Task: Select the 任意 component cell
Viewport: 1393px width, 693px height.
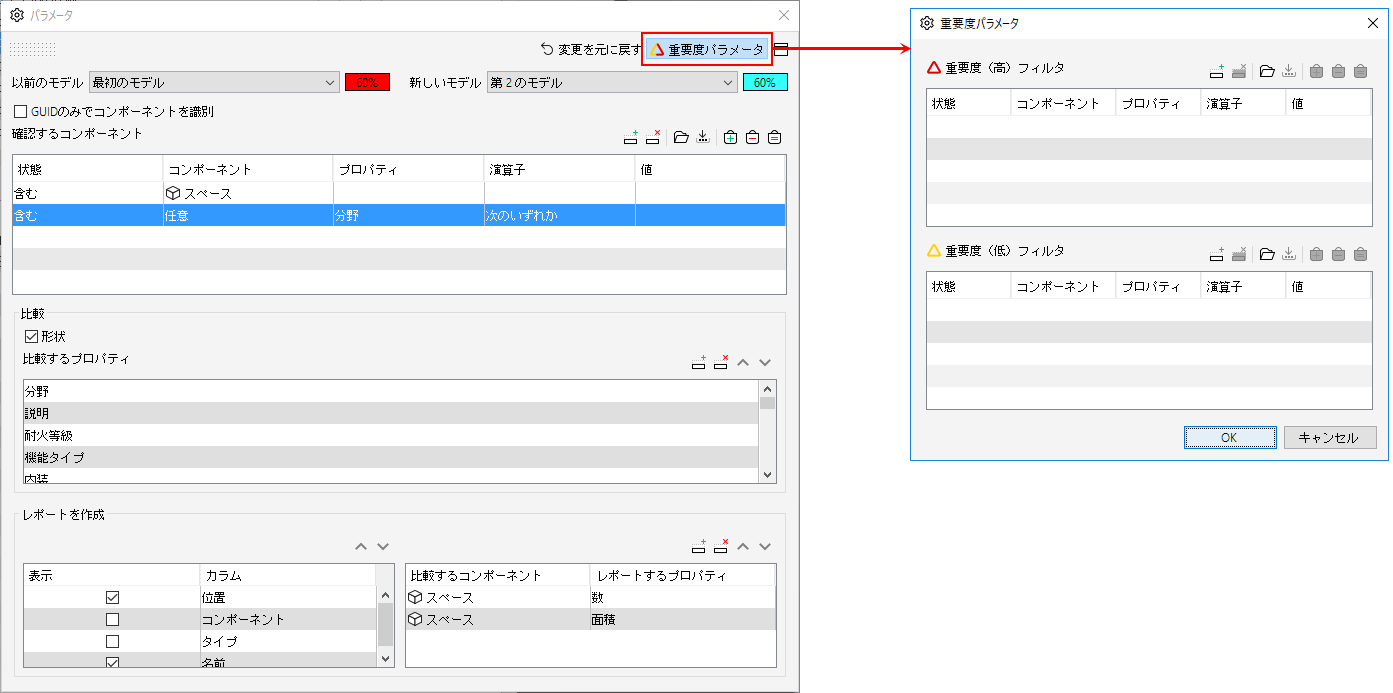Action: click(248, 215)
